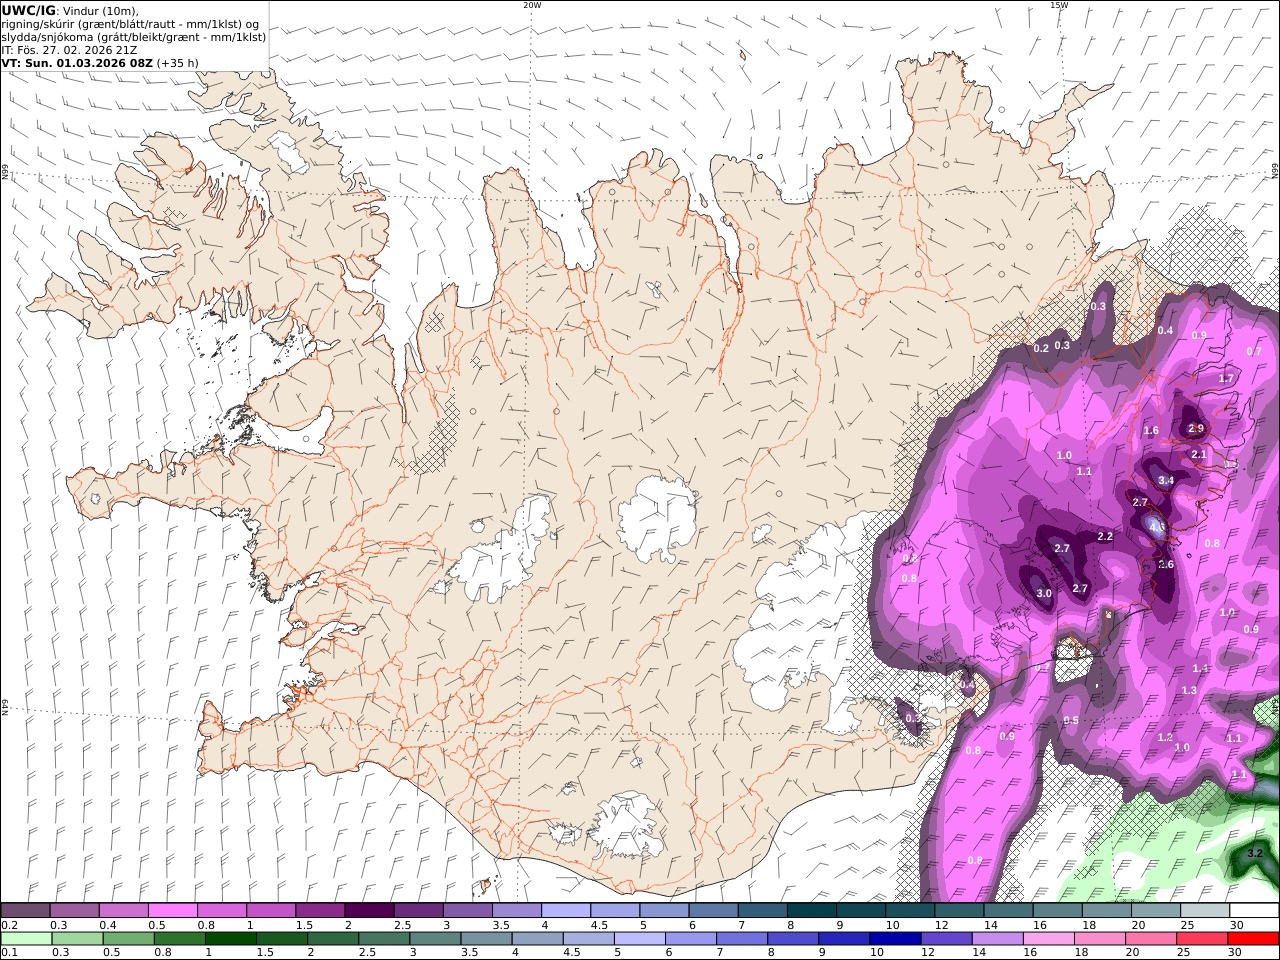Select the 1.5–2 snow scale swatch
Screen dimensions: 1280x960
point(319,910)
